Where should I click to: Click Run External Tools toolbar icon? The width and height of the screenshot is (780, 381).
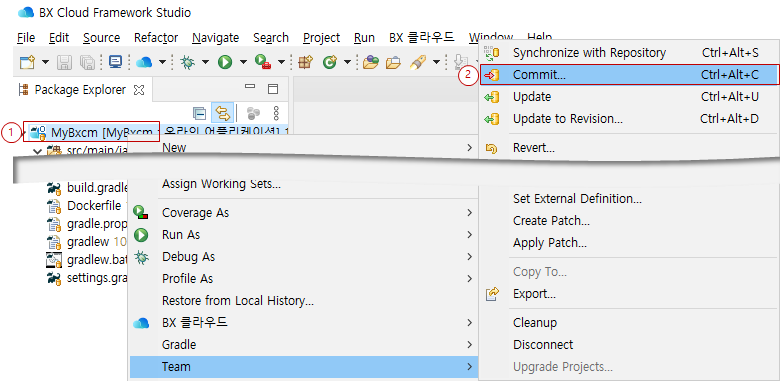pyautogui.click(x=263, y=62)
